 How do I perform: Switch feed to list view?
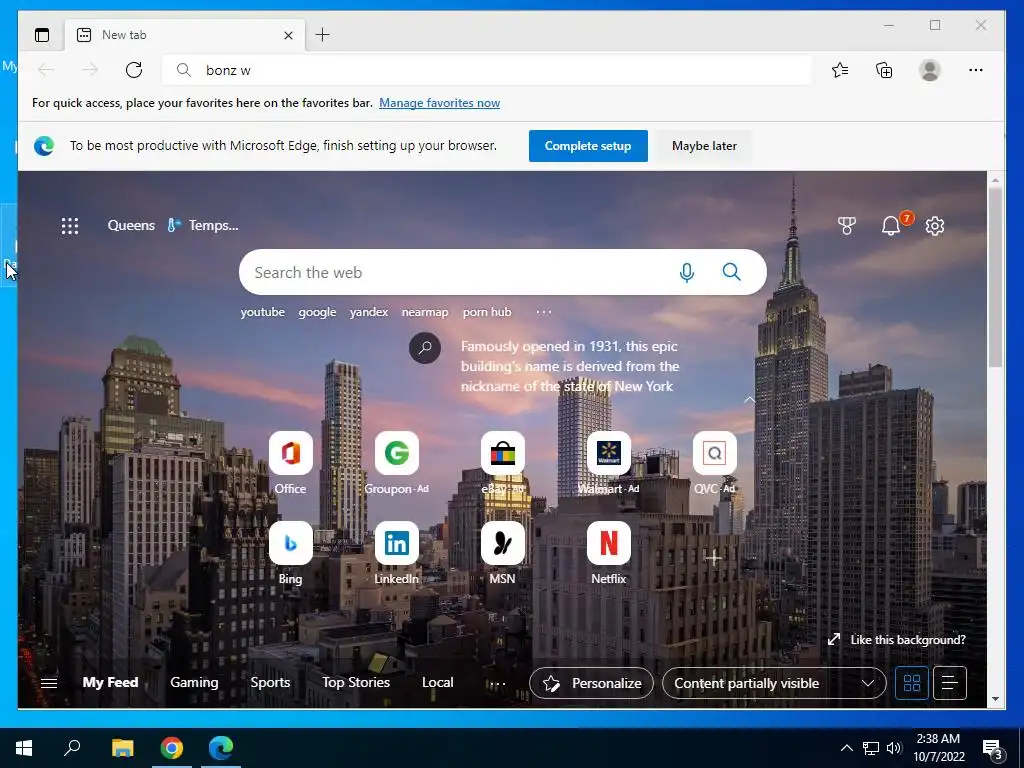tap(950, 683)
